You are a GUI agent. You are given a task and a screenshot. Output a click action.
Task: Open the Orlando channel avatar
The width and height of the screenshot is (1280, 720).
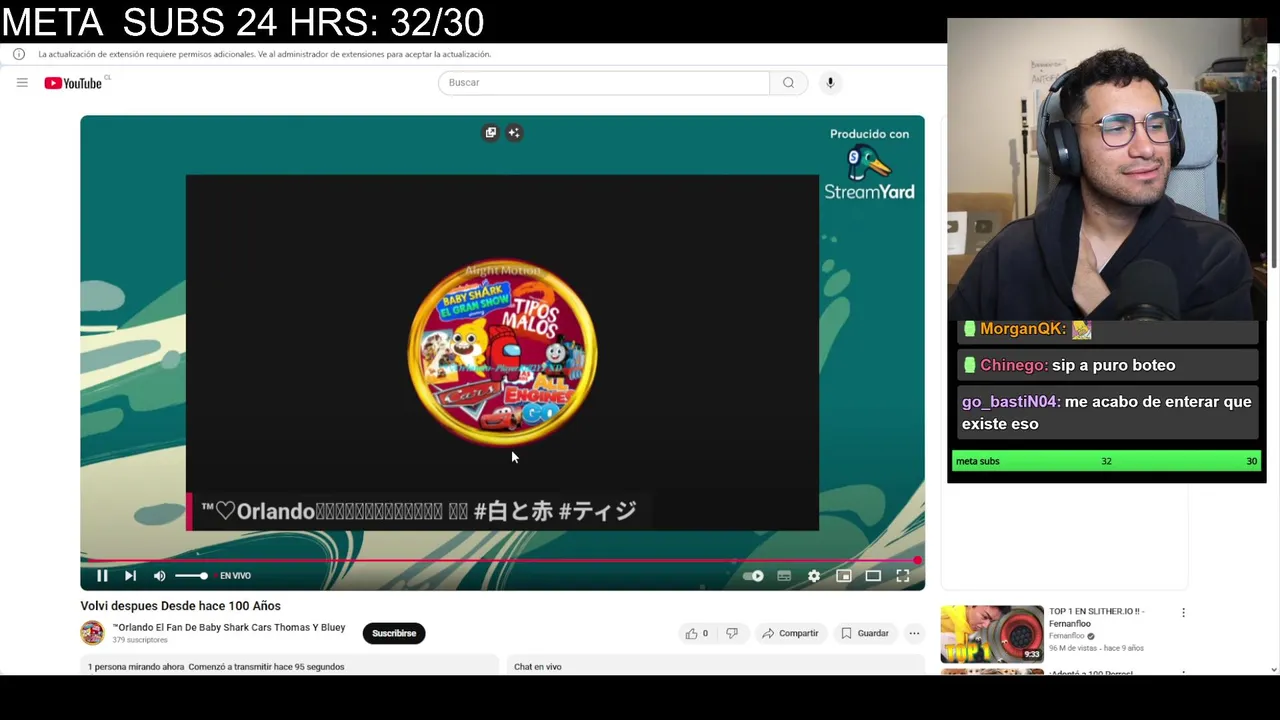(92, 633)
